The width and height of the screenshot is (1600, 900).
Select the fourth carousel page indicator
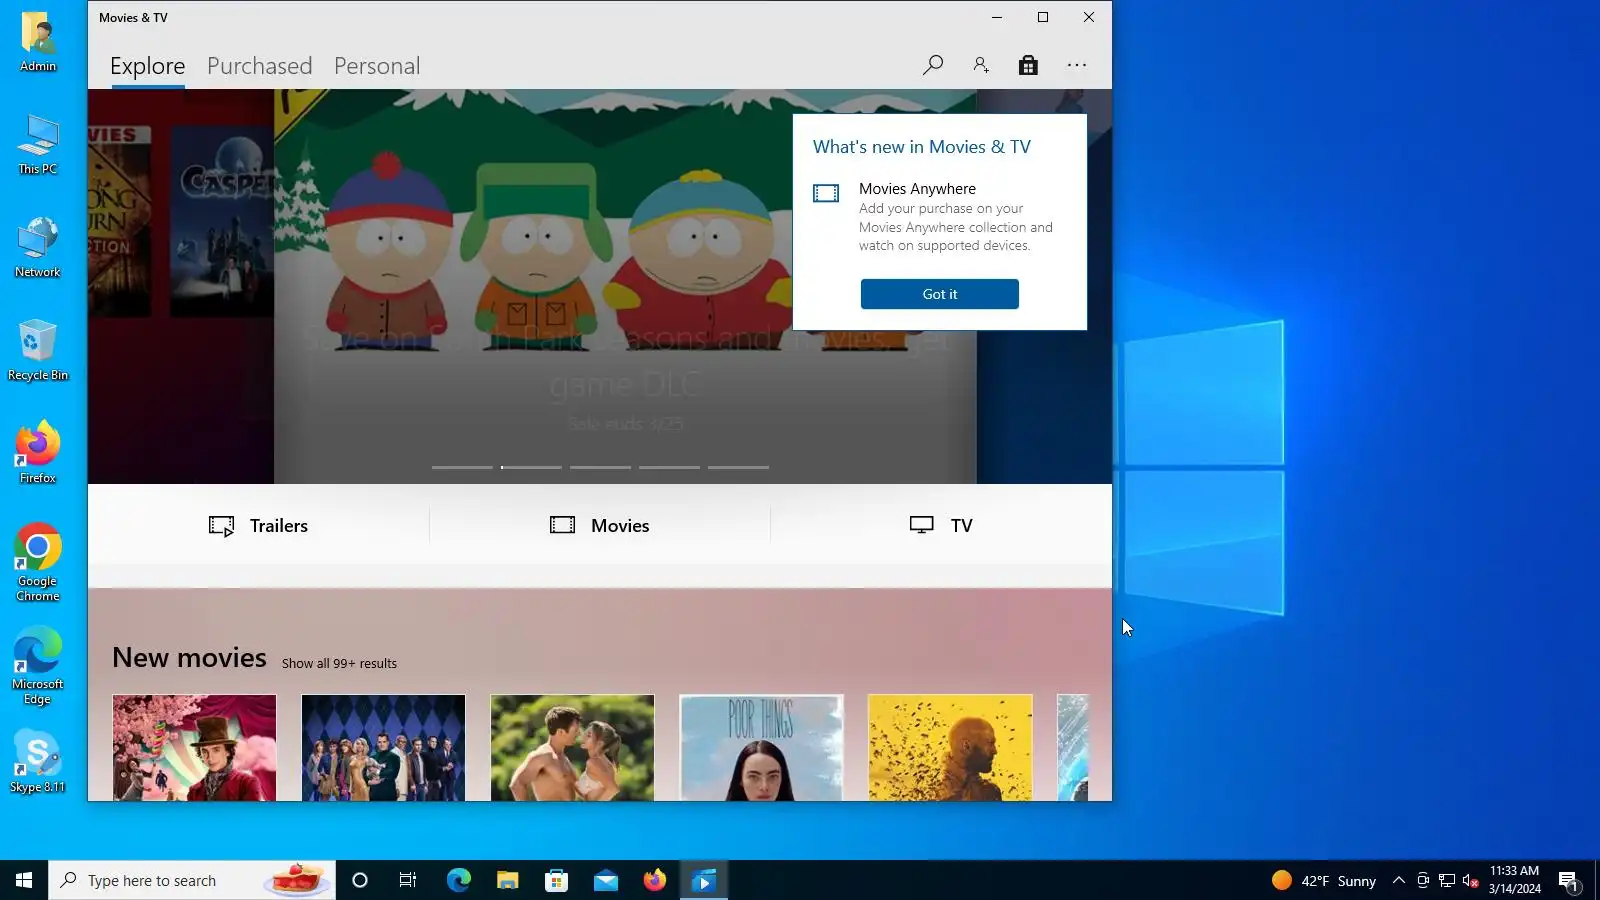tap(669, 467)
